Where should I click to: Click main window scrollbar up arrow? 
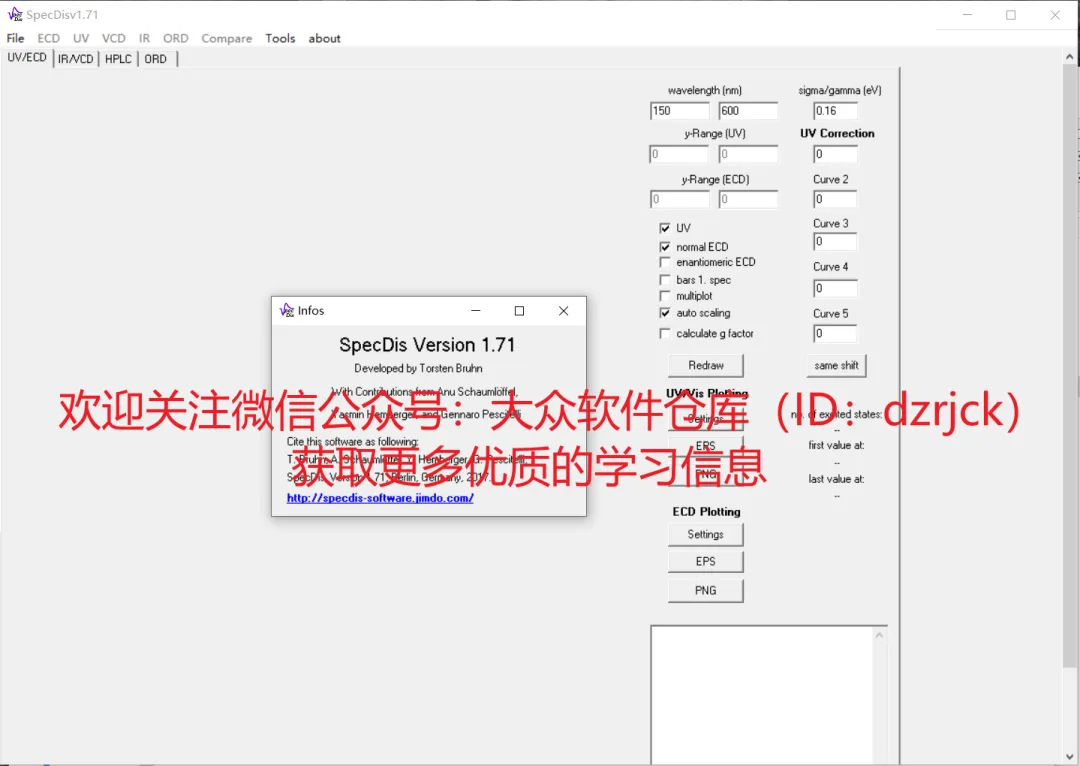coord(1069,56)
